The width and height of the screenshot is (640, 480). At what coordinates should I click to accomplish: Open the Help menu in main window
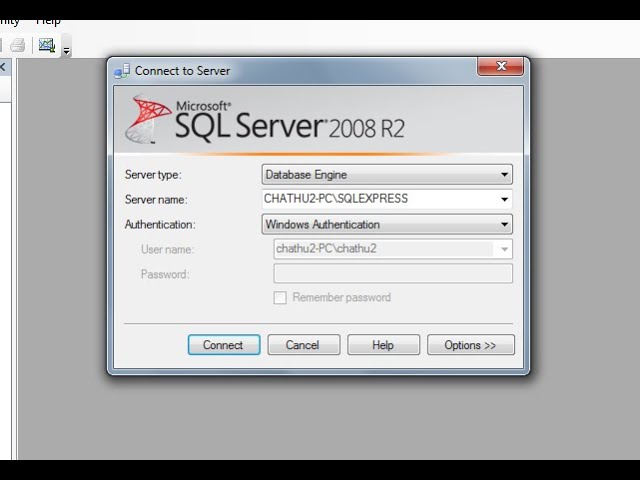coord(48,22)
